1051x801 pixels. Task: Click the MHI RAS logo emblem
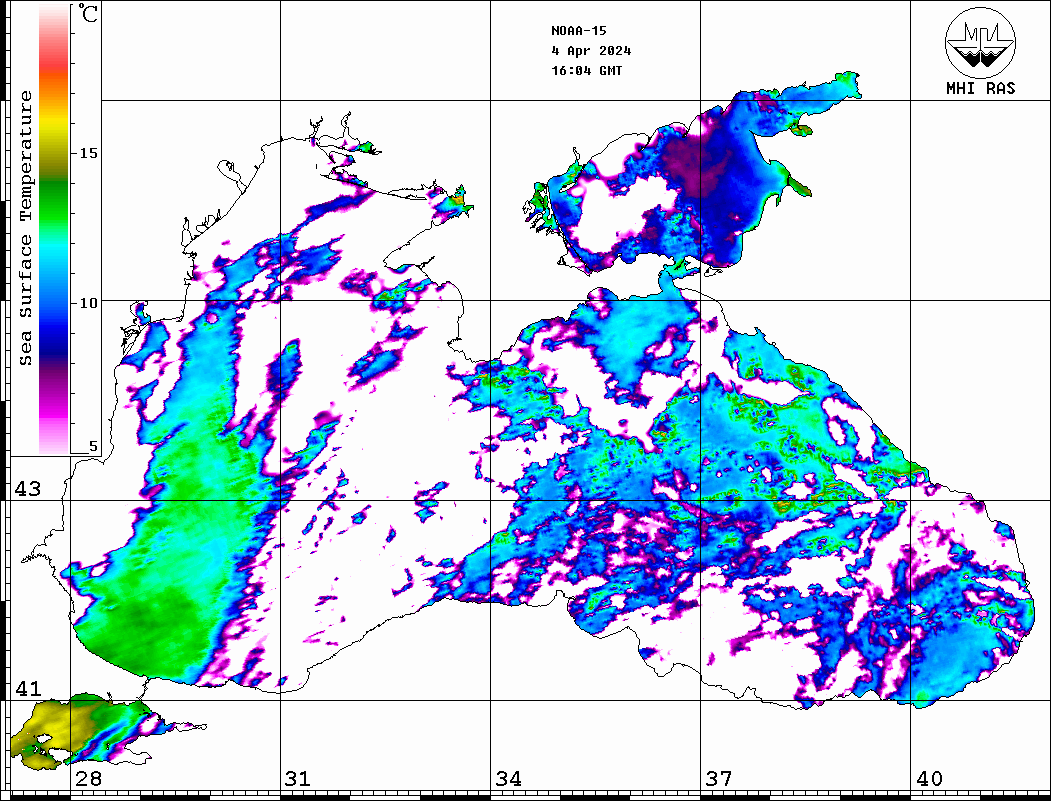(x=980, y=43)
